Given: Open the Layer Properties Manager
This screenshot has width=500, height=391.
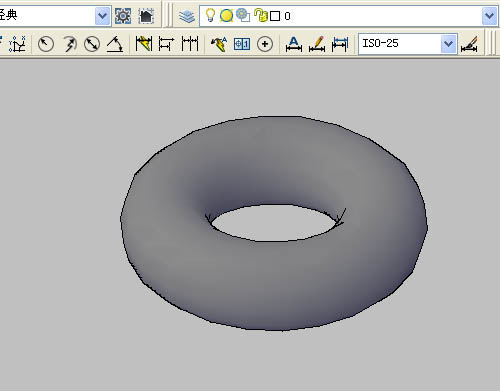Looking at the screenshot, I should pyautogui.click(x=187, y=16).
